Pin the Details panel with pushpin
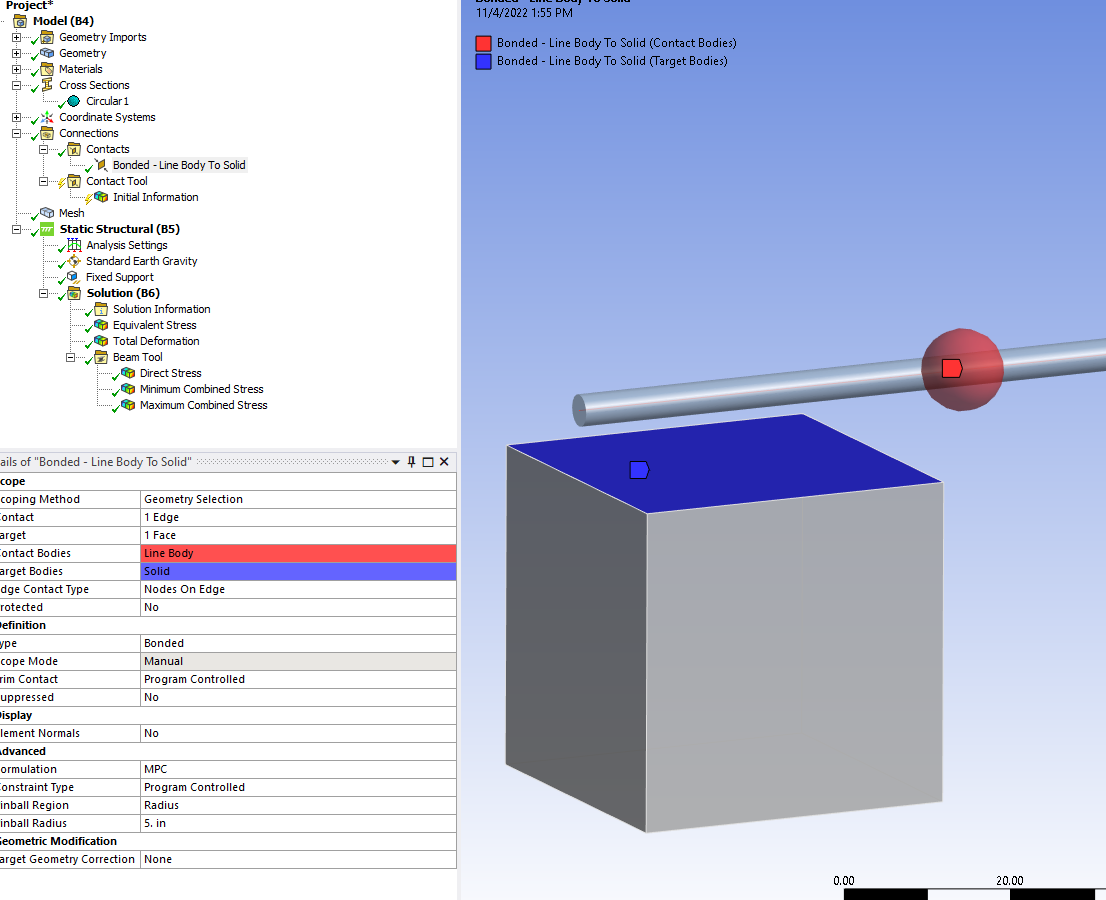1106x900 pixels. 412,462
